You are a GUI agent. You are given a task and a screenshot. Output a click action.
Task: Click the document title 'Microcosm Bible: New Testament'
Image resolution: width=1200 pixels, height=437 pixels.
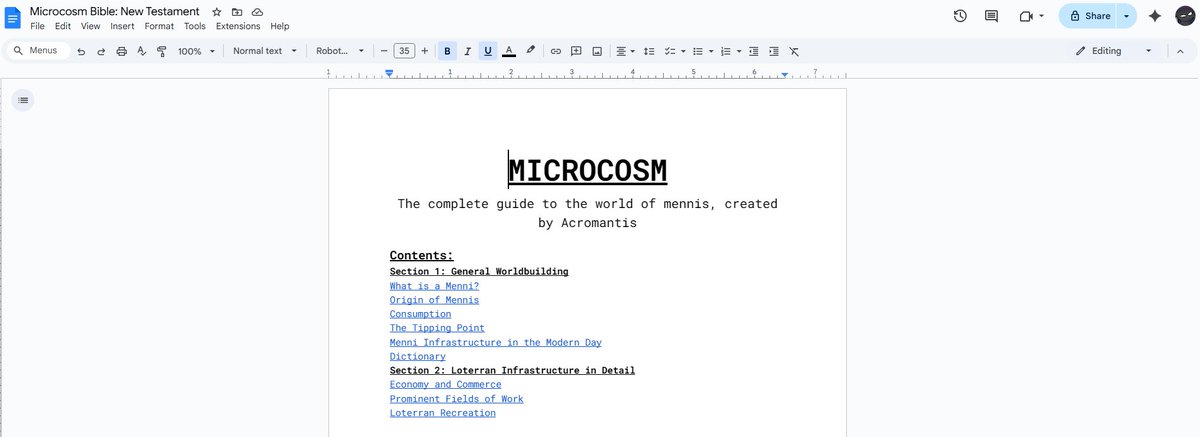[x=117, y=11]
